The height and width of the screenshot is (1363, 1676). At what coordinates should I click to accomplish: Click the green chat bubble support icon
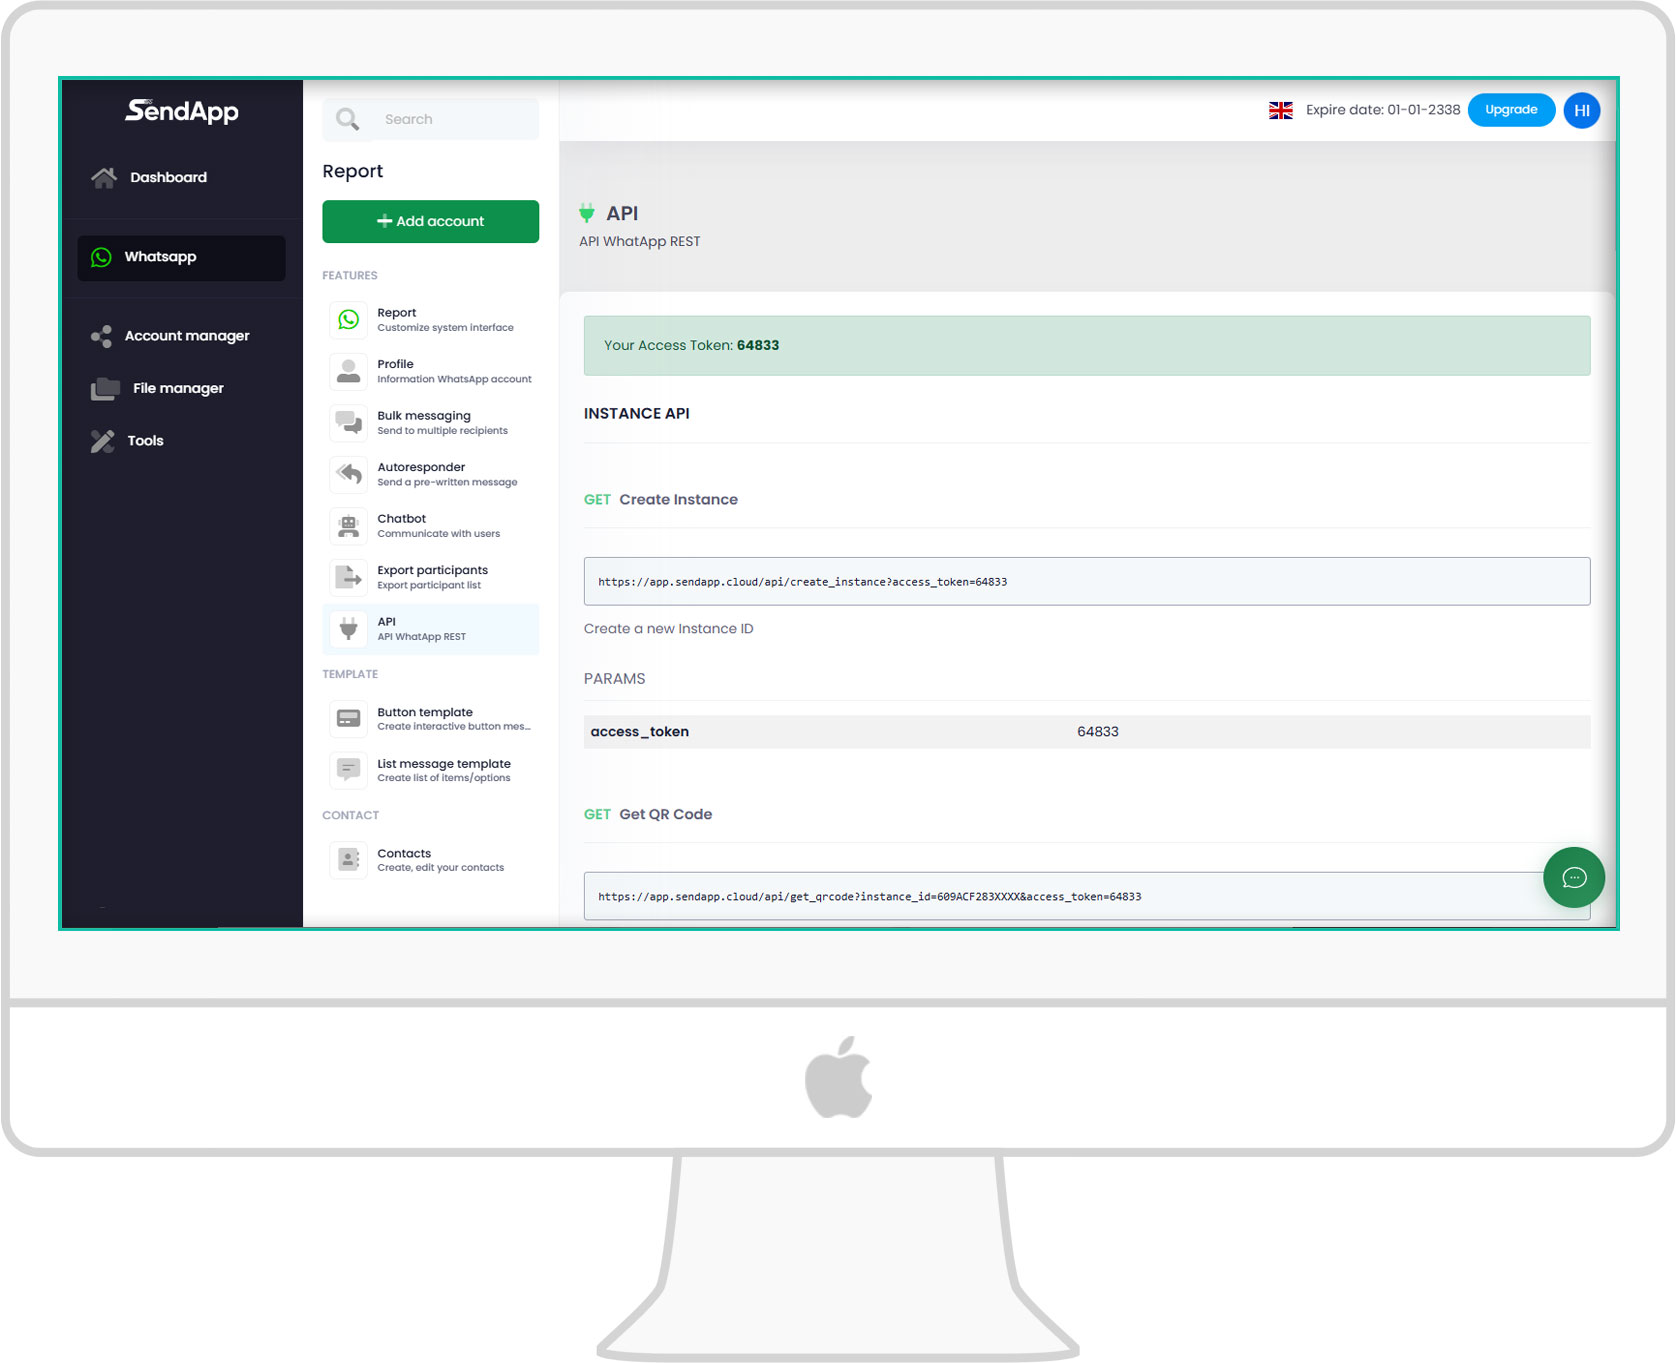[x=1573, y=878]
